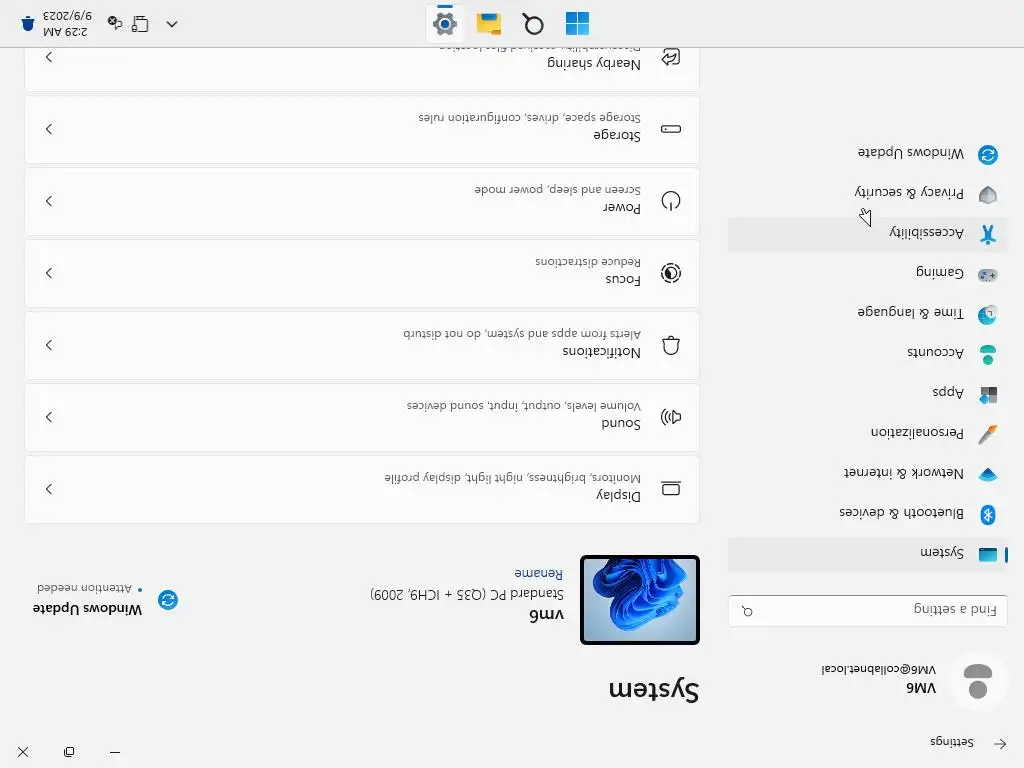
Task: Select System in the sidebar
Action: tap(868, 554)
